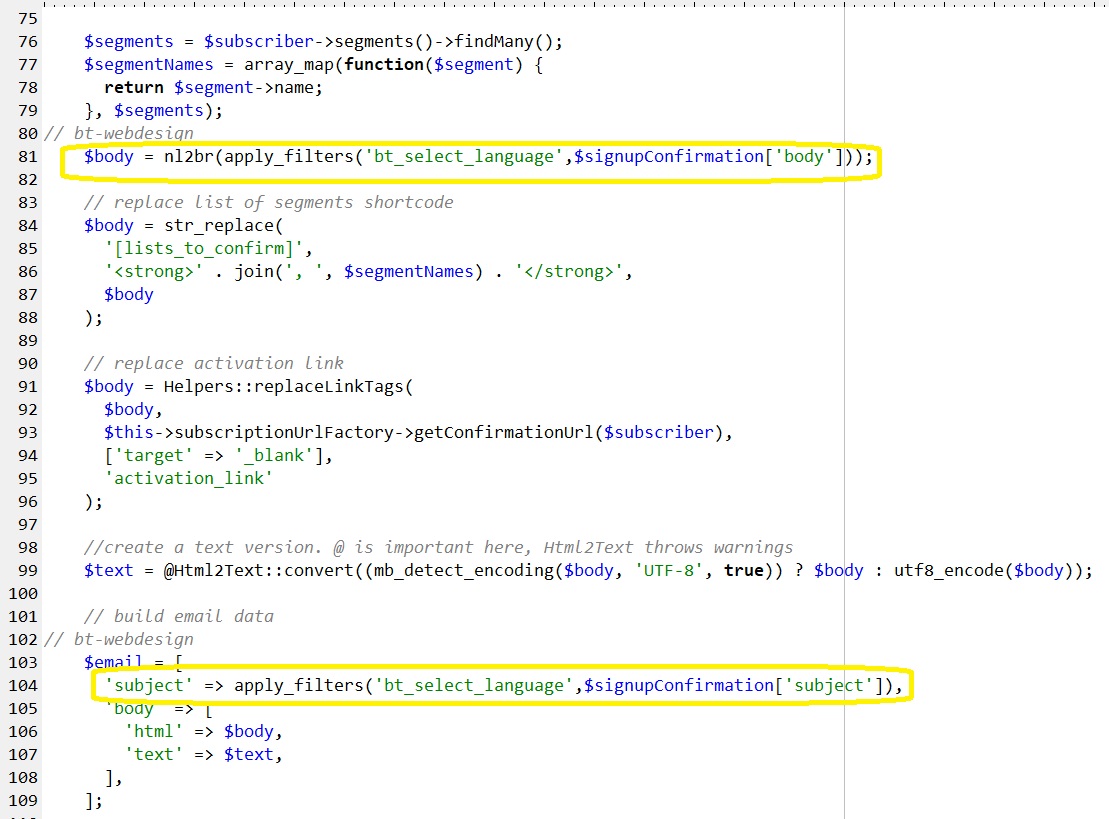Click "$segmentNames" on line 86
This screenshot has width=1109, height=819.
[409, 272]
